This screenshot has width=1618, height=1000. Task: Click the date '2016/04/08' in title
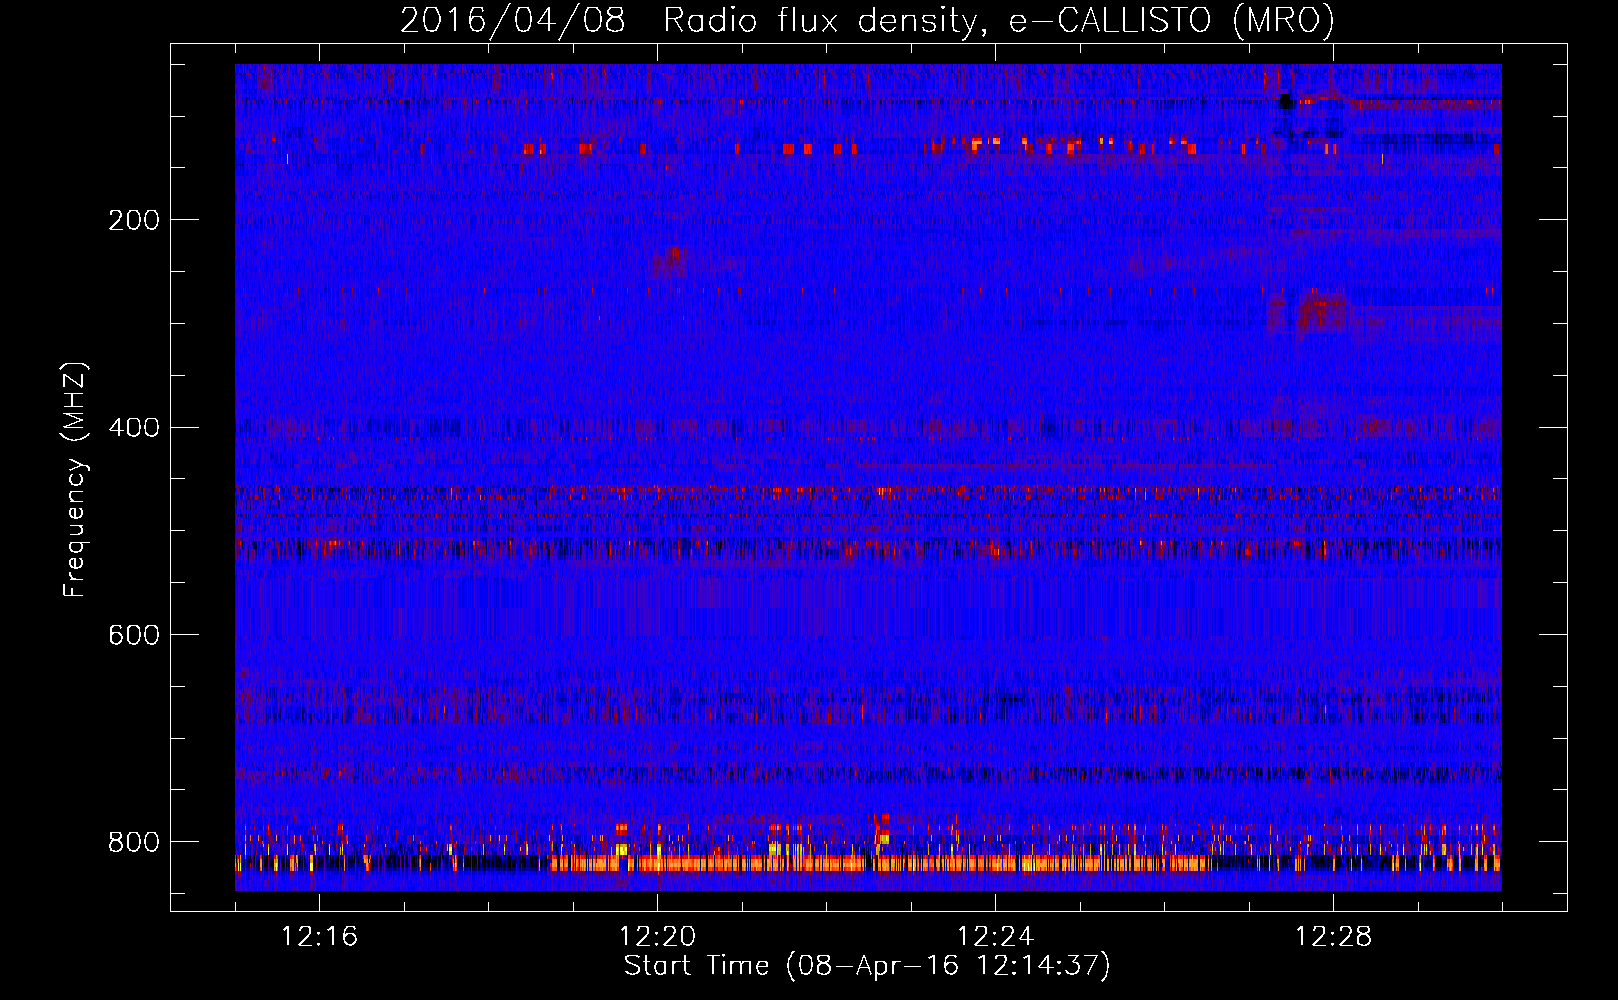coord(513,20)
